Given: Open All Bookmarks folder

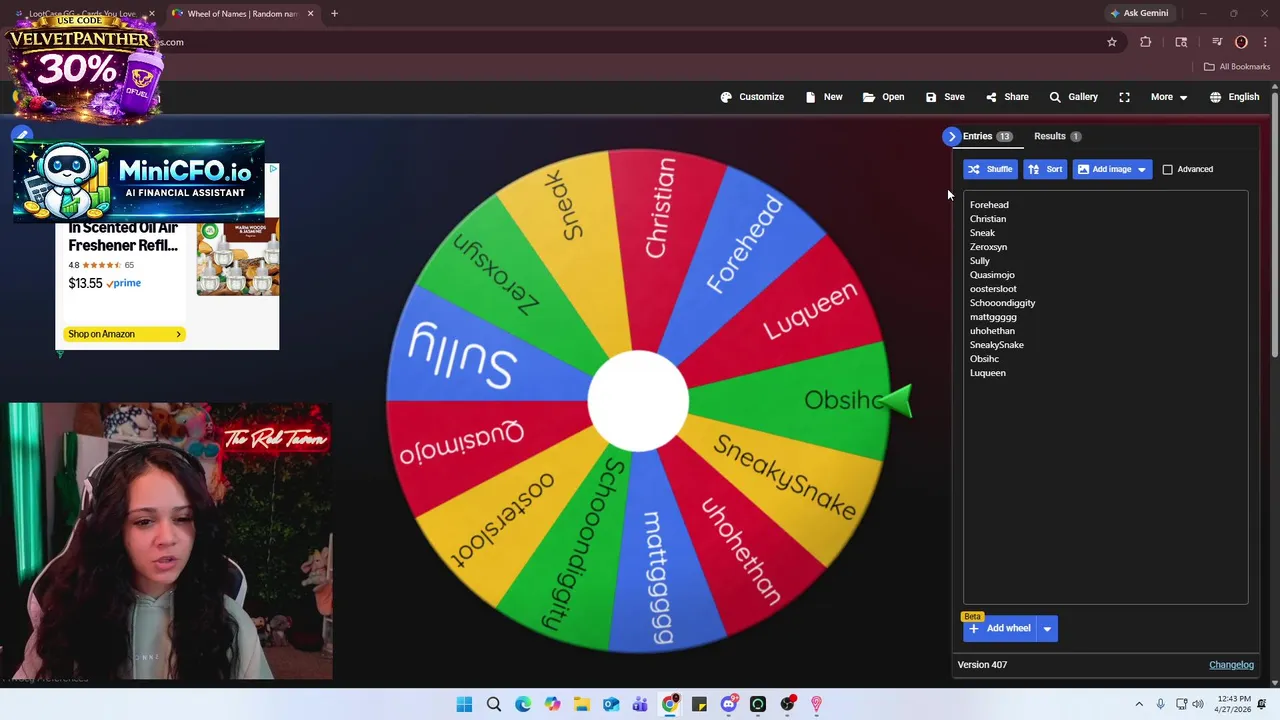Looking at the screenshot, I should point(1237,67).
